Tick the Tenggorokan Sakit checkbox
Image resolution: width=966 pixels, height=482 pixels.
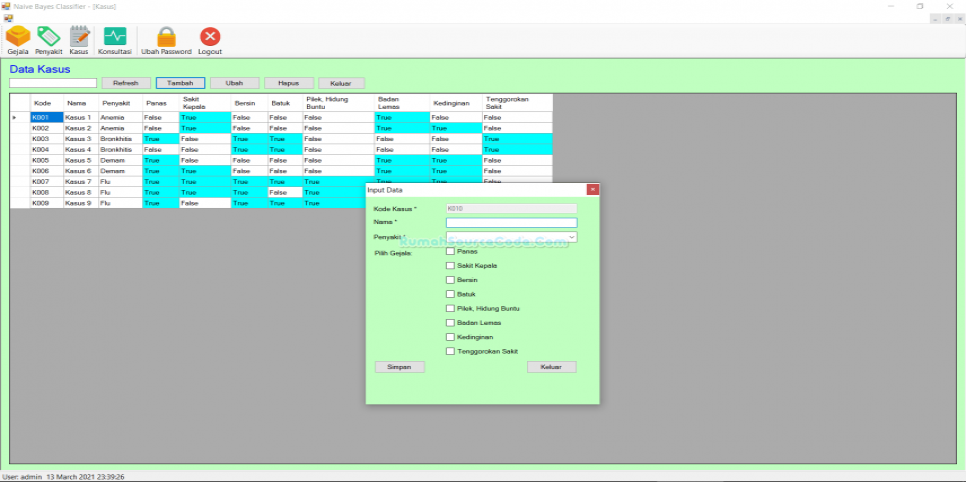click(x=450, y=351)
